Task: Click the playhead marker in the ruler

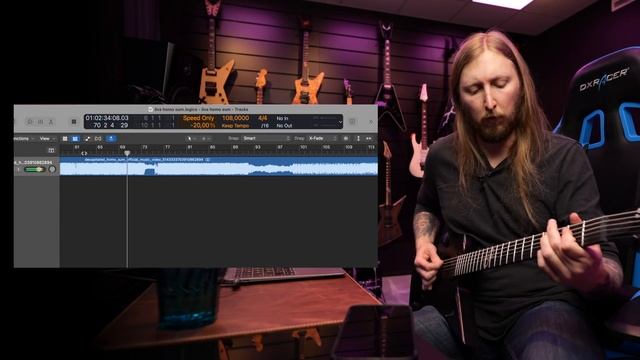Action: (x=127, y=153)
